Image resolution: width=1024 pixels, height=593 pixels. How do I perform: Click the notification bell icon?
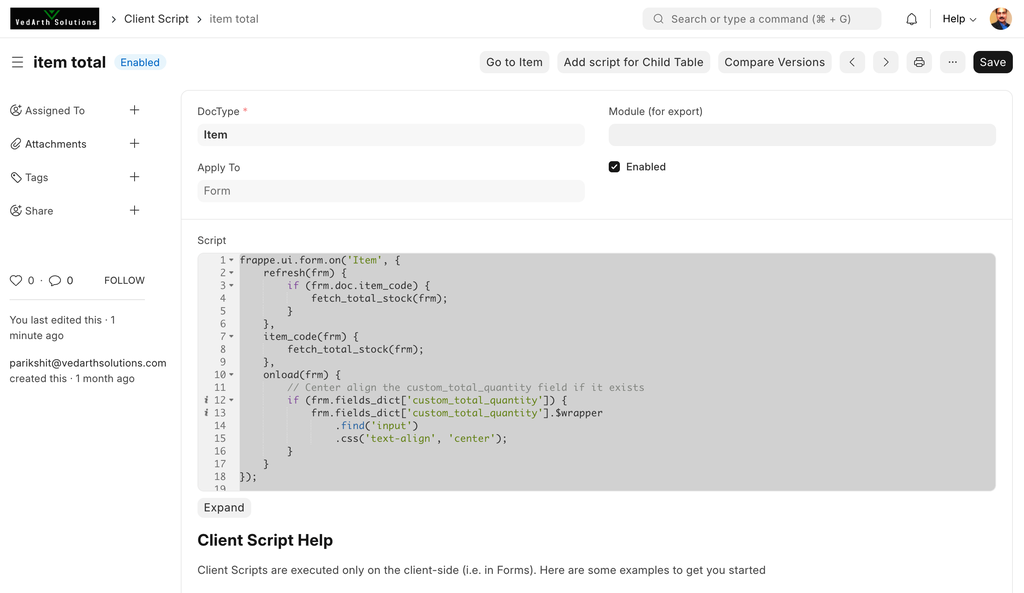[x=911, y=19]
